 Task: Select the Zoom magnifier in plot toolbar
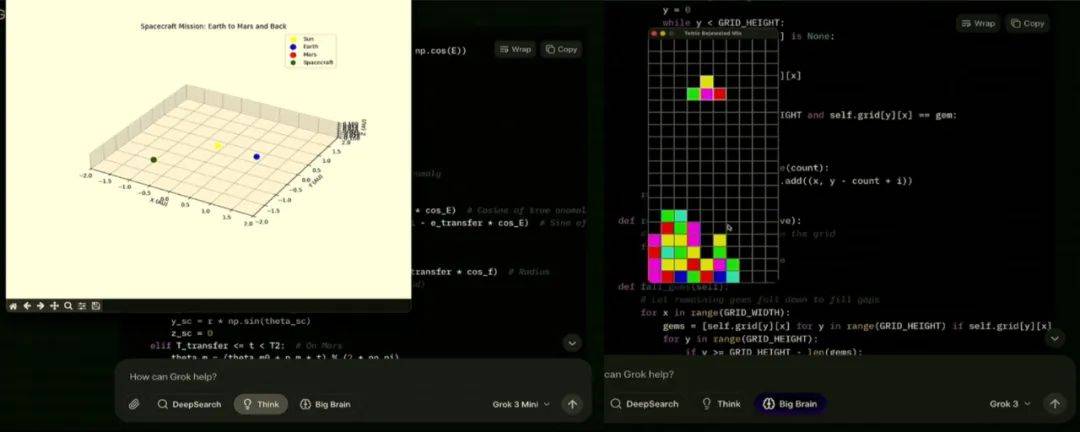point(68,306)
